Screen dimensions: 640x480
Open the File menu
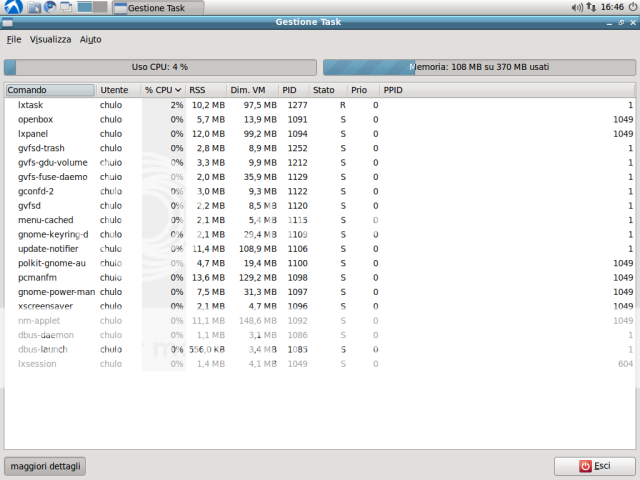point(14,40)
